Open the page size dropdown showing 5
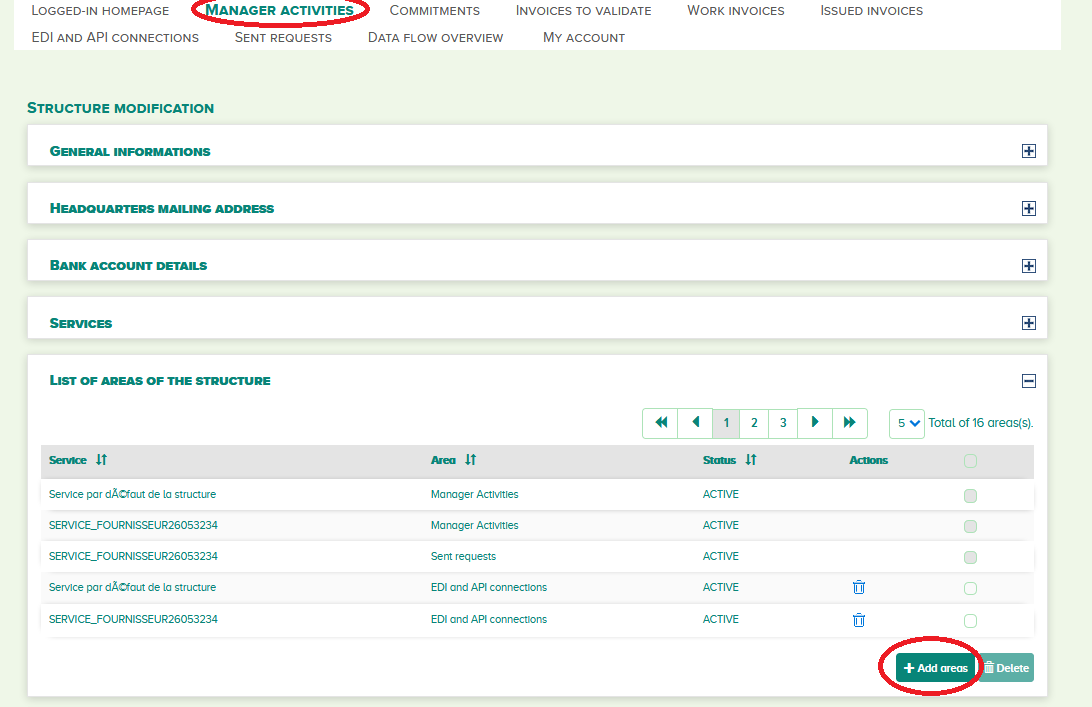 (x=906, y=423)
